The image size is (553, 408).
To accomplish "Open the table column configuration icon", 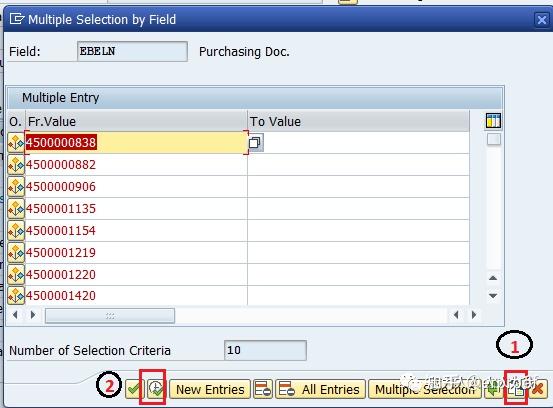I will pyautogui.click(x=493, y=121).
